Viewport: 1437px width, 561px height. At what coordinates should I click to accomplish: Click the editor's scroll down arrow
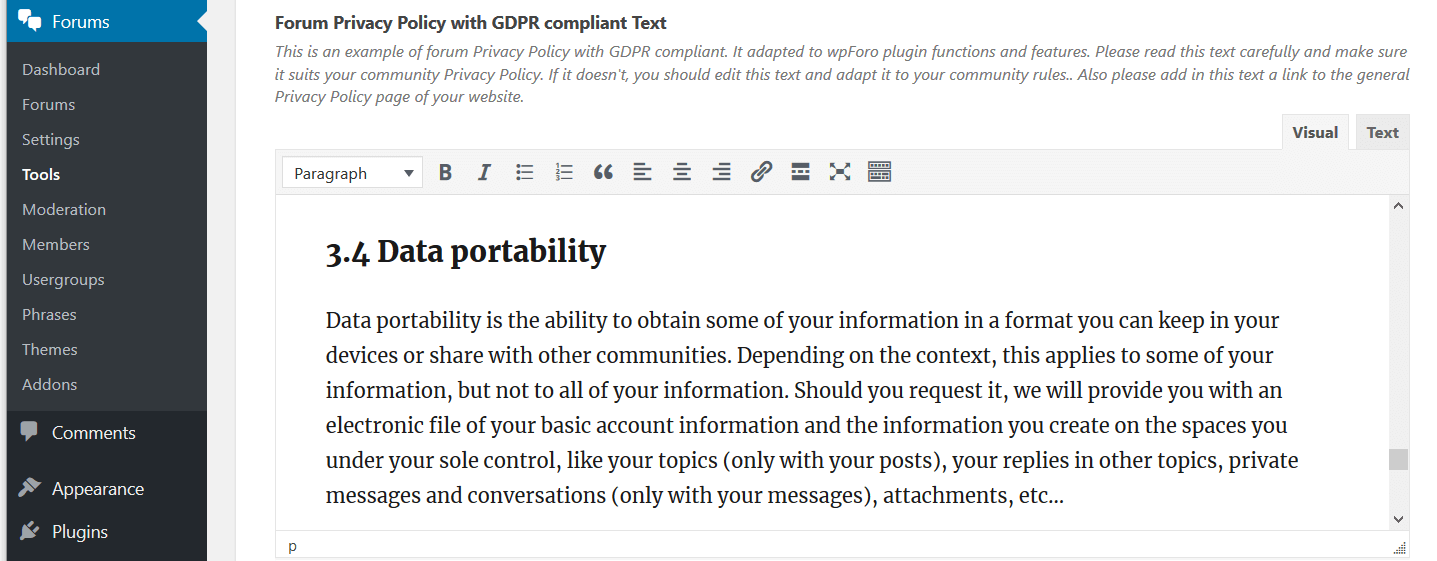[1398, 519]
